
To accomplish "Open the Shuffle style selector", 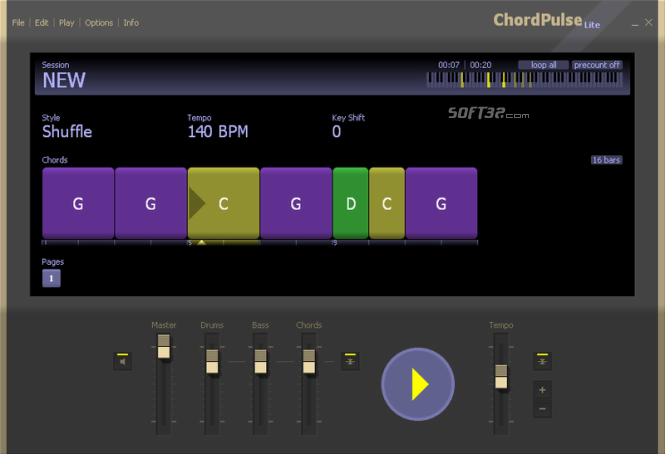I will (67, 132).
